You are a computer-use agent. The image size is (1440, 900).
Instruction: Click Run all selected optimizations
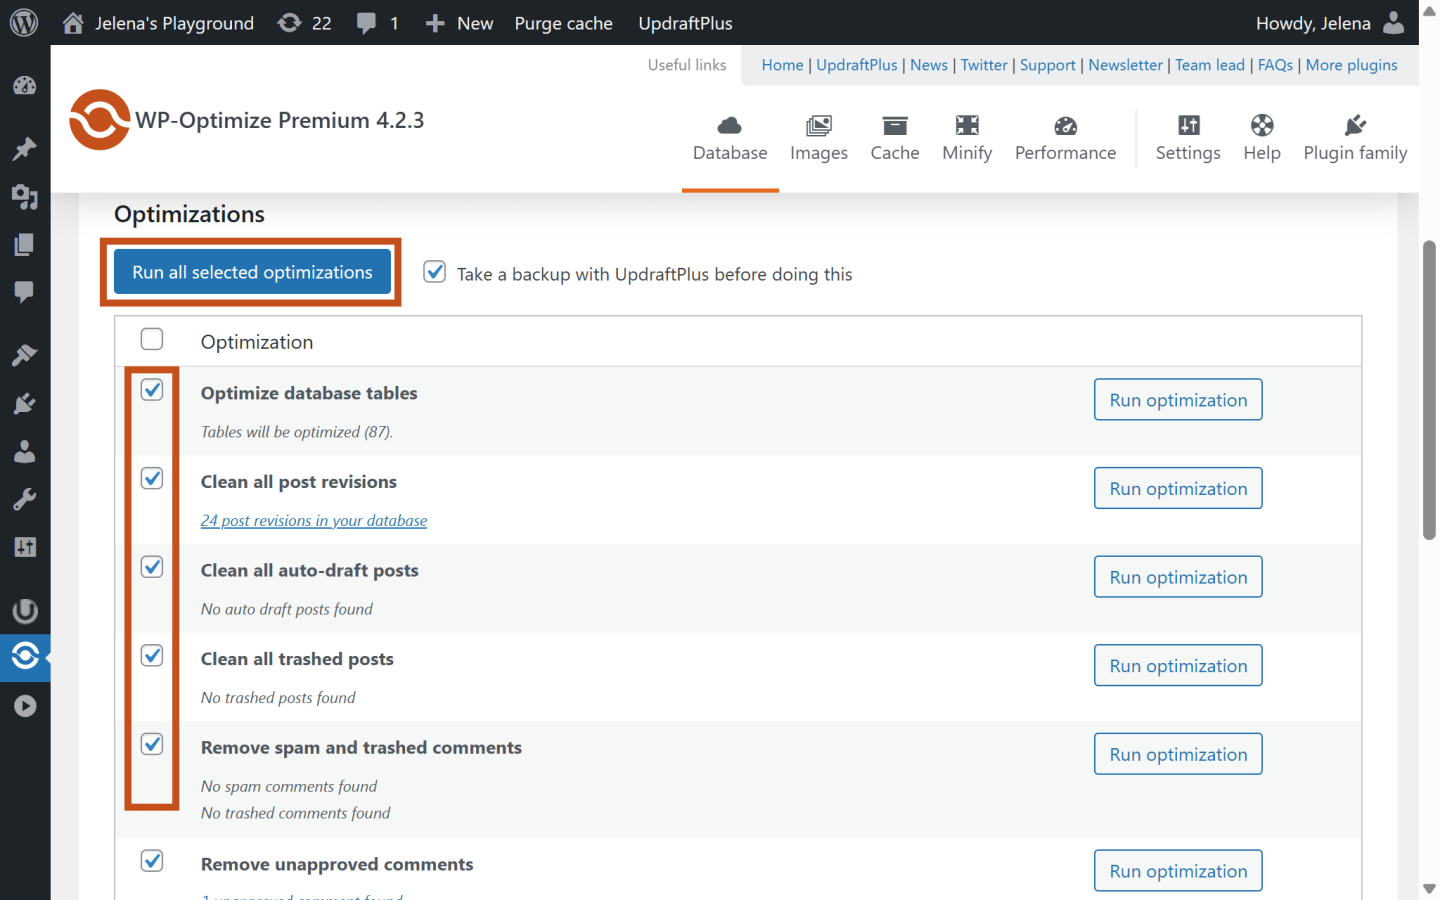[x=250, y=271]
